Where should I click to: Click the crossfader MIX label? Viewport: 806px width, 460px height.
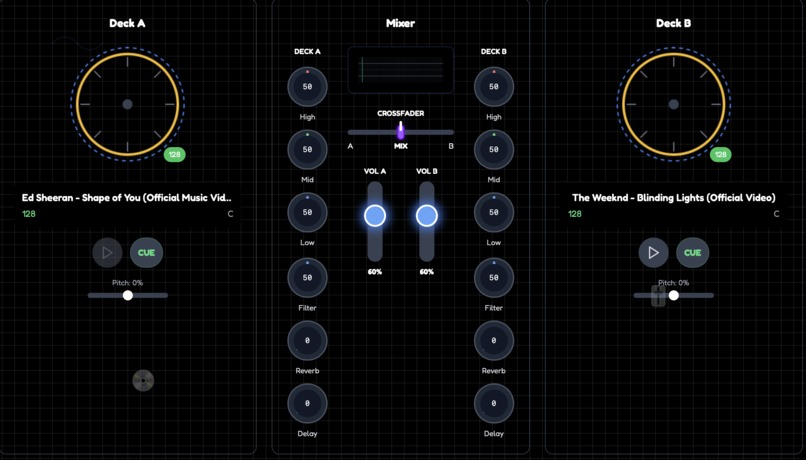pyautogui.click(x=400, y=146)
